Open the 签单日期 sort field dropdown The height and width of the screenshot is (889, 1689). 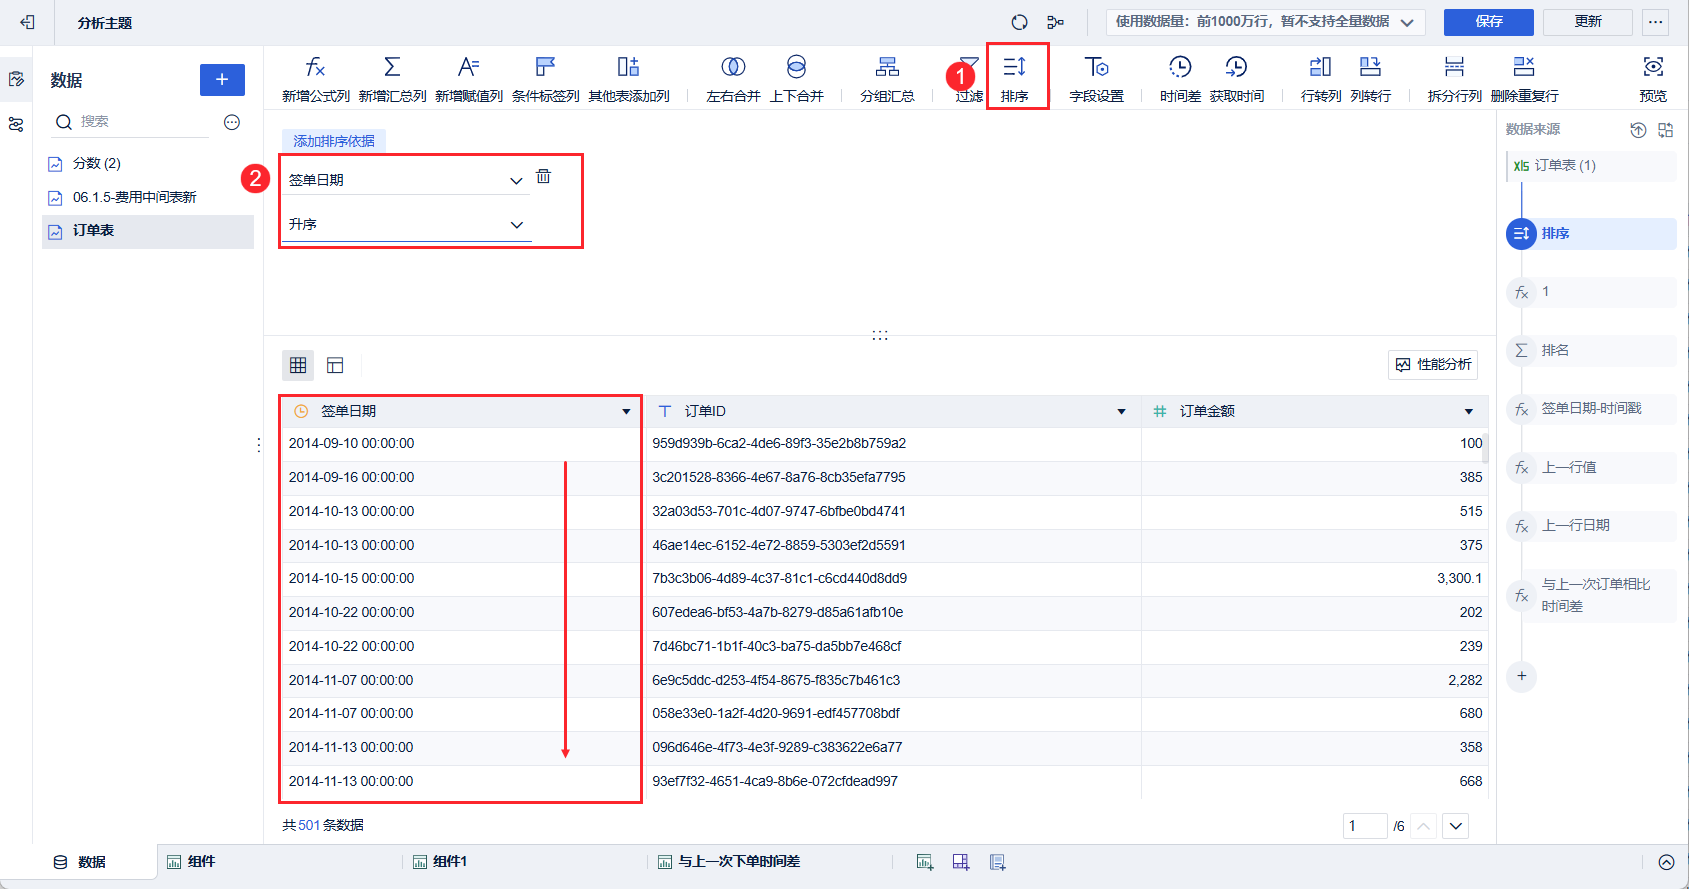[x=405, y=180]
